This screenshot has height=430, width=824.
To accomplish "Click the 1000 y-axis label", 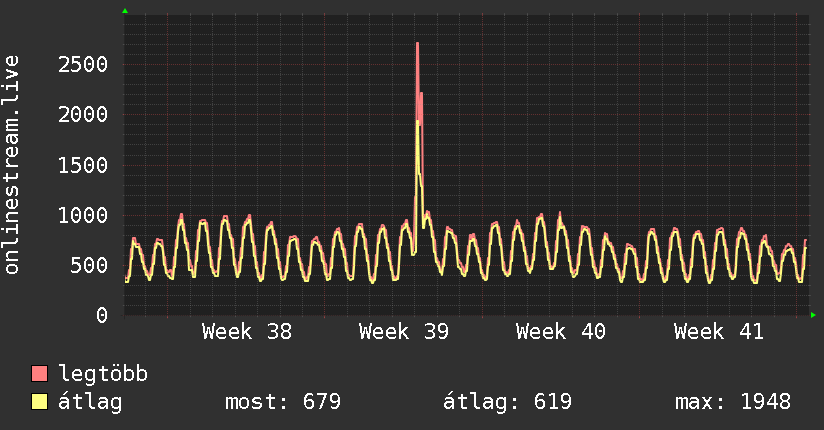I will tap(83, 215).
